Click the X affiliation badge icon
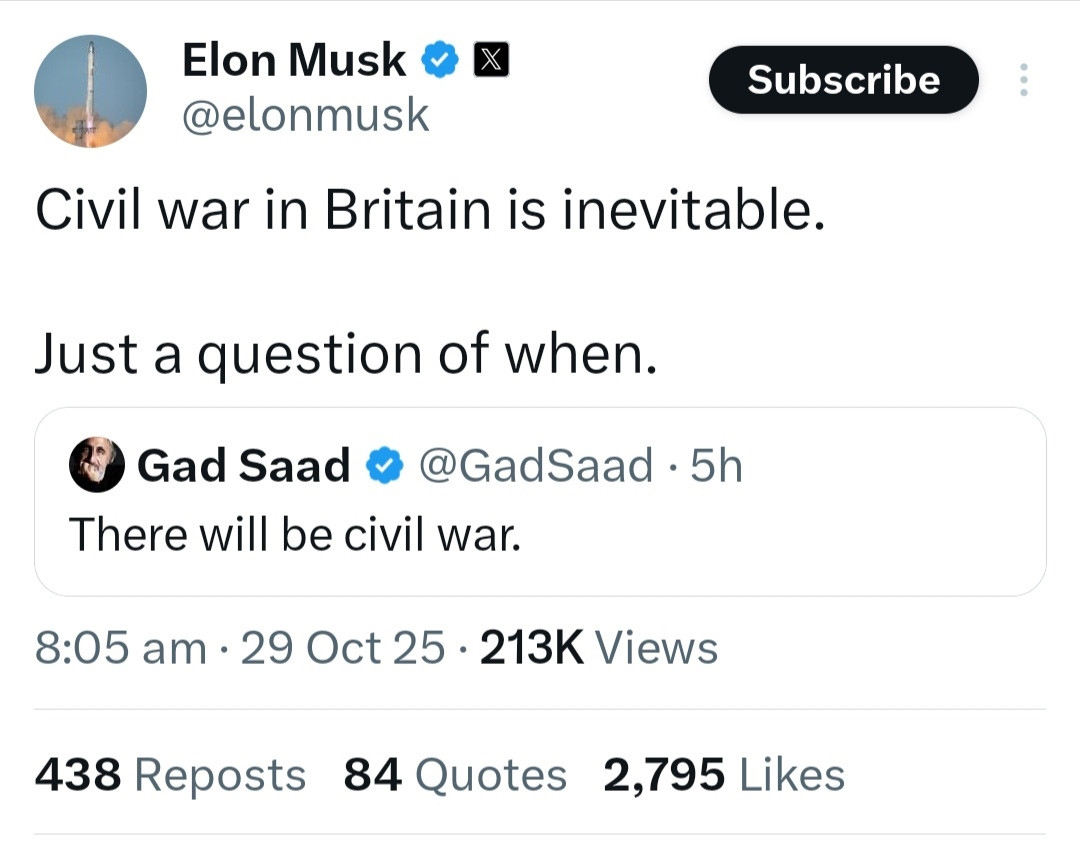This screenshot has width=1080, height=852. pos(489,62)
